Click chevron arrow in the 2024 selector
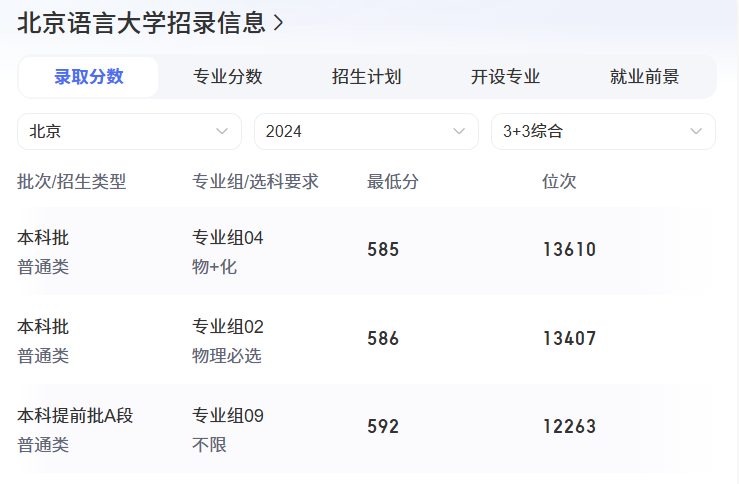The width and height of the screenshot is (739, 484). (459, 131)
